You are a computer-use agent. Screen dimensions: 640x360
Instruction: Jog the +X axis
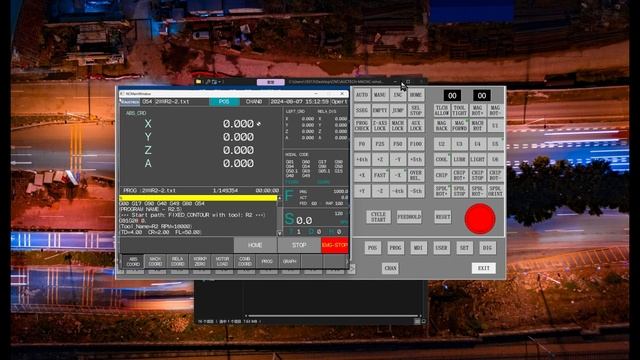pyautogui.click(x=362, y=175)
